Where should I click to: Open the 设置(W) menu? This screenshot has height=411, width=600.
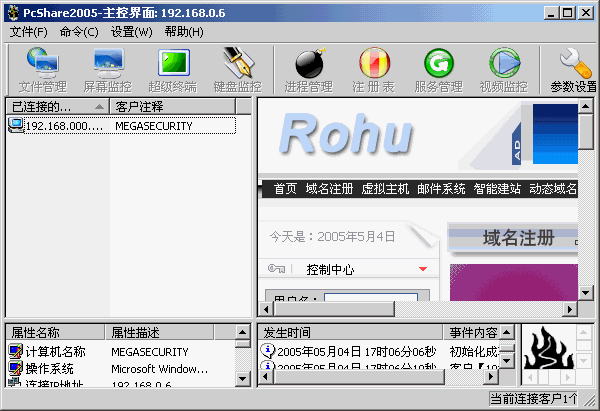131,32
